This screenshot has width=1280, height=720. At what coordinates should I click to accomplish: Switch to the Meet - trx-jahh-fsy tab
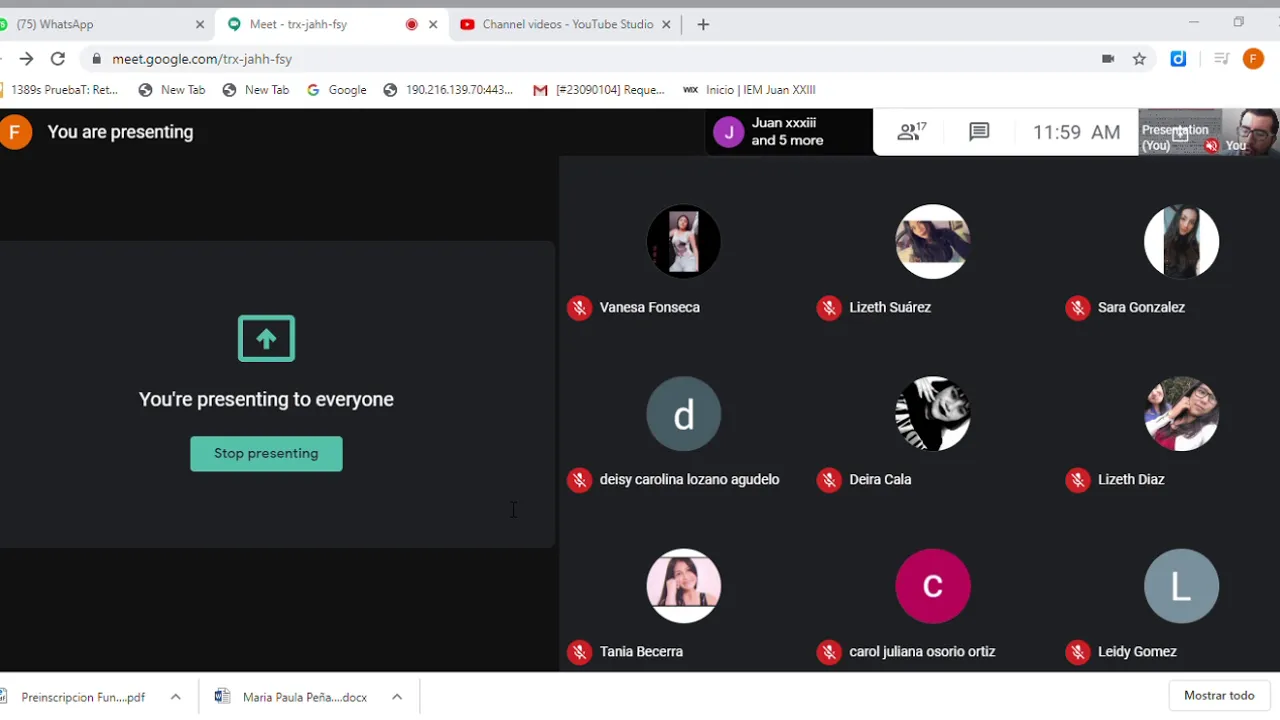330,24
